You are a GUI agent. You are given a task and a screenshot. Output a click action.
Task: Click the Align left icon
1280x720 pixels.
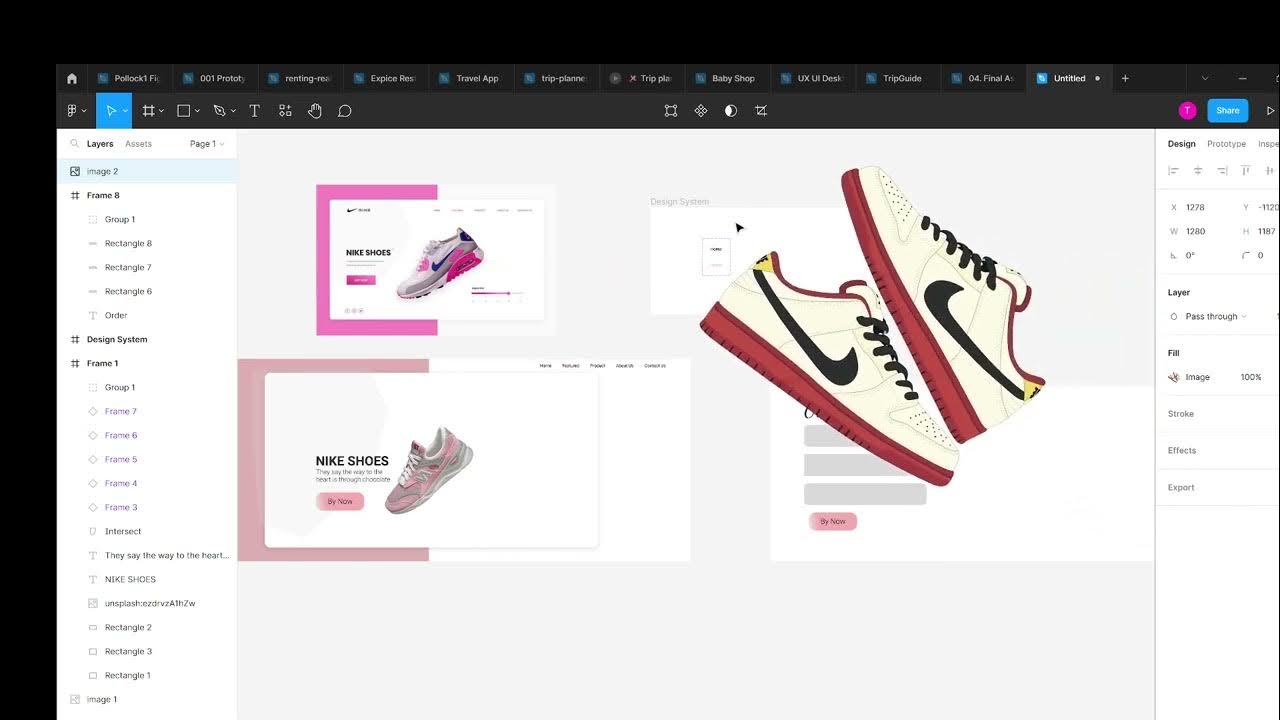pyautogui.click(x=1174, y=171)
